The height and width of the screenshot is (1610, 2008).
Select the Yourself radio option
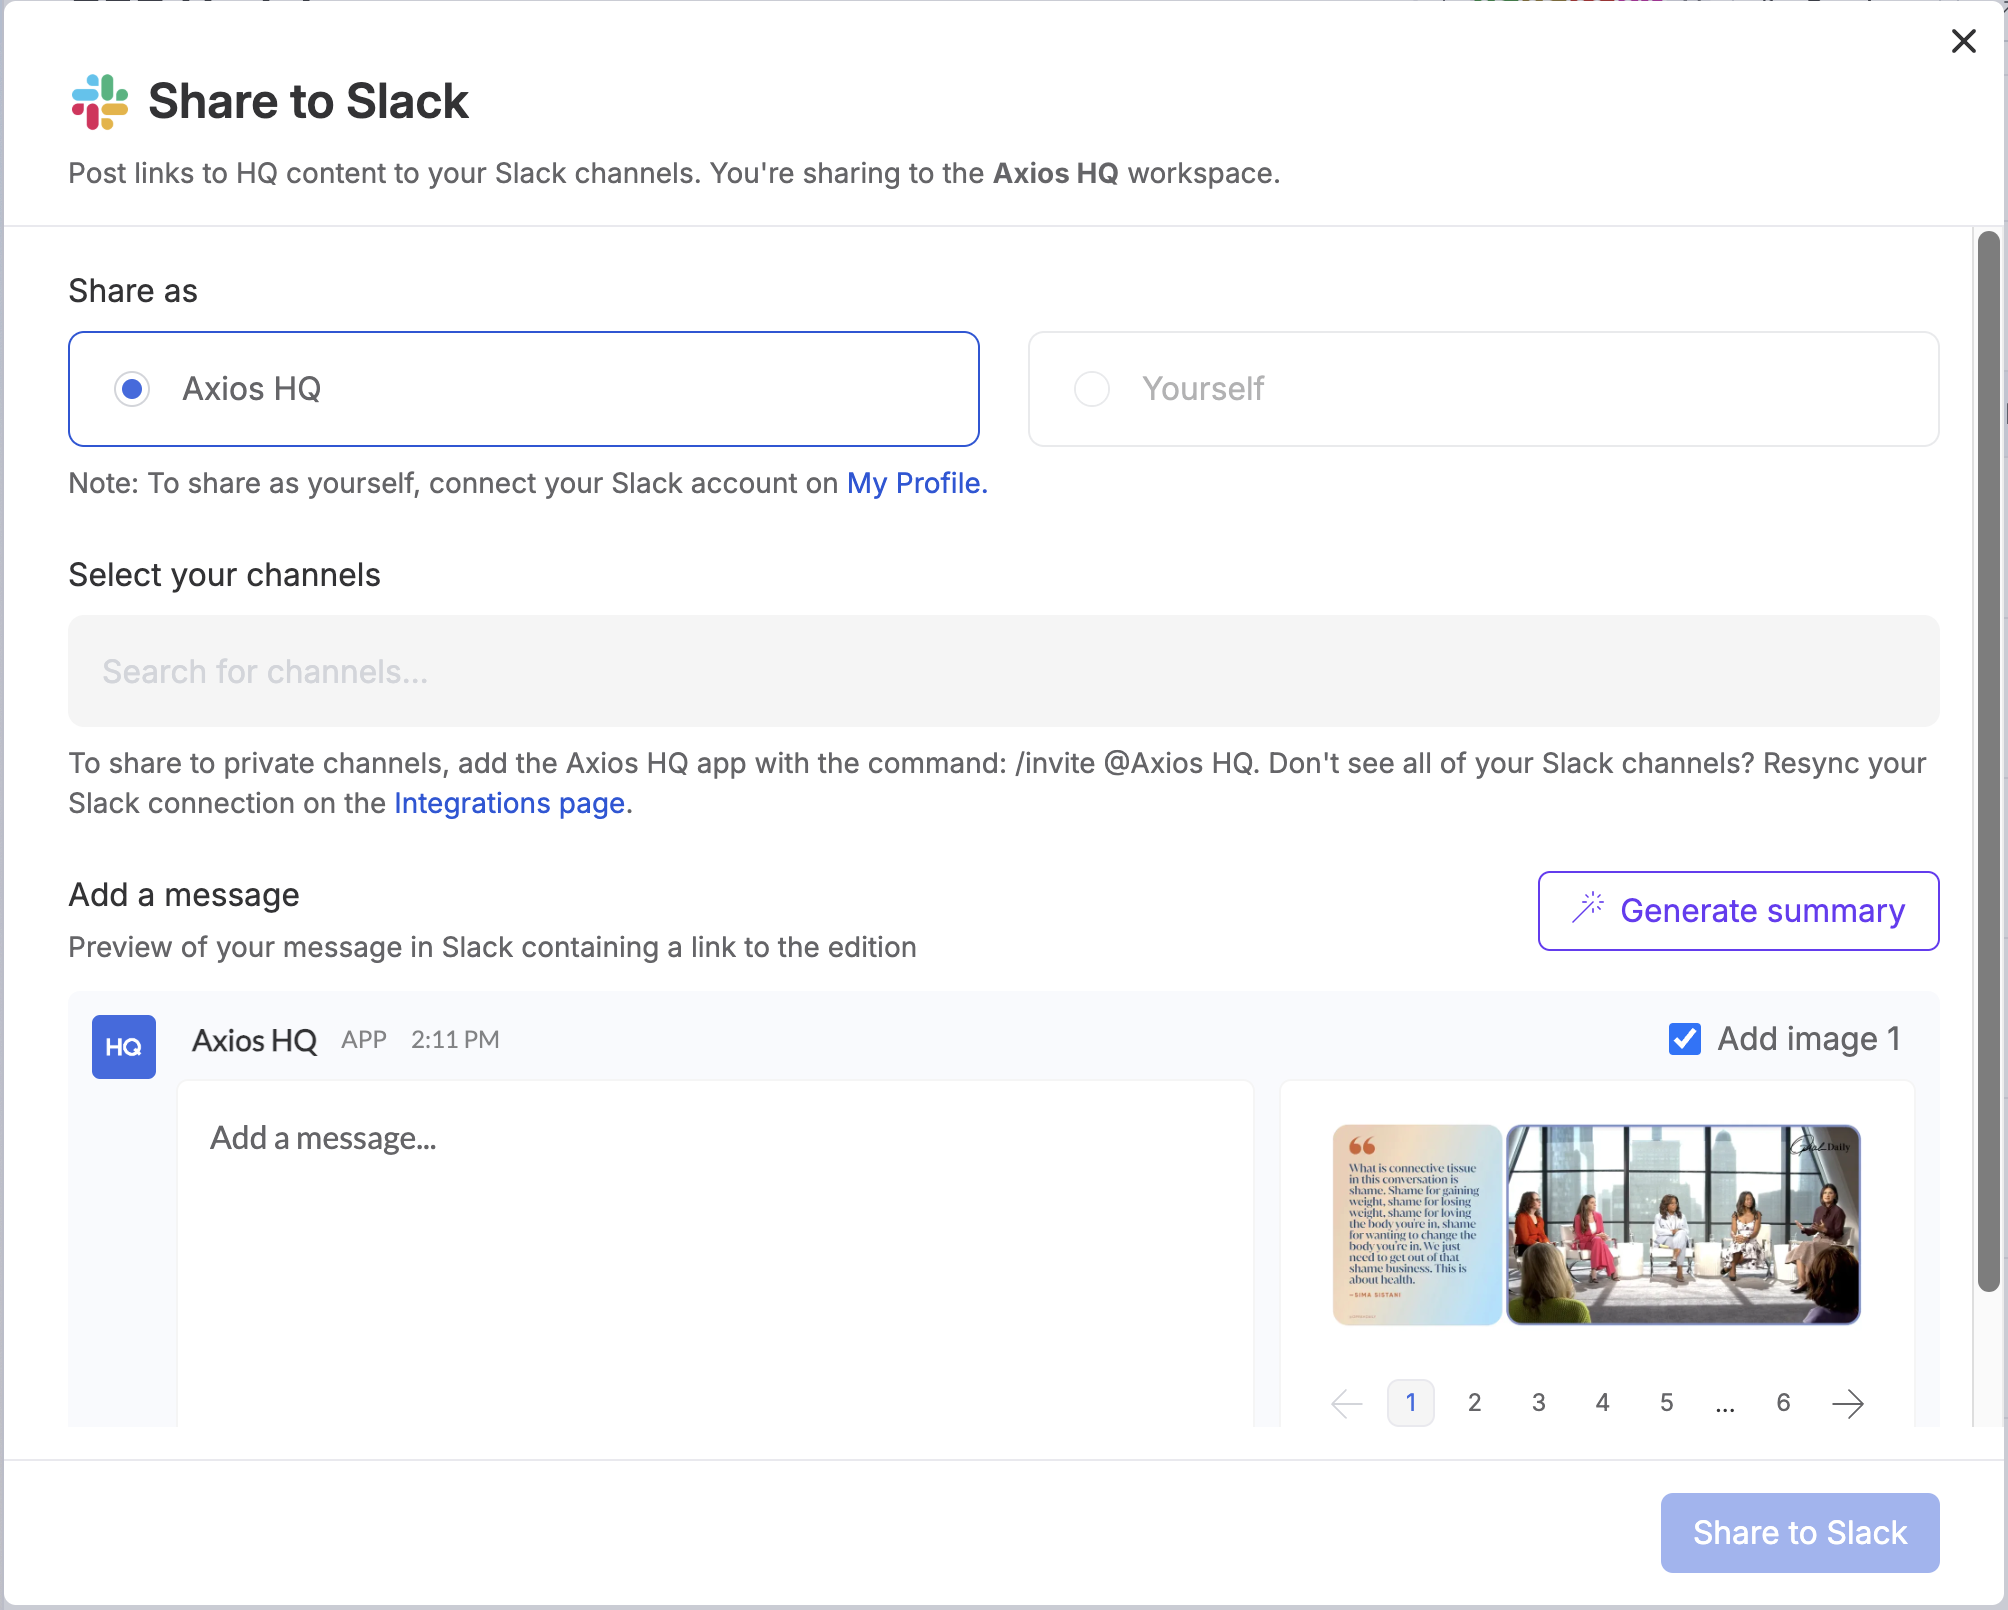pyautogui.click(x=1483, y=389)
